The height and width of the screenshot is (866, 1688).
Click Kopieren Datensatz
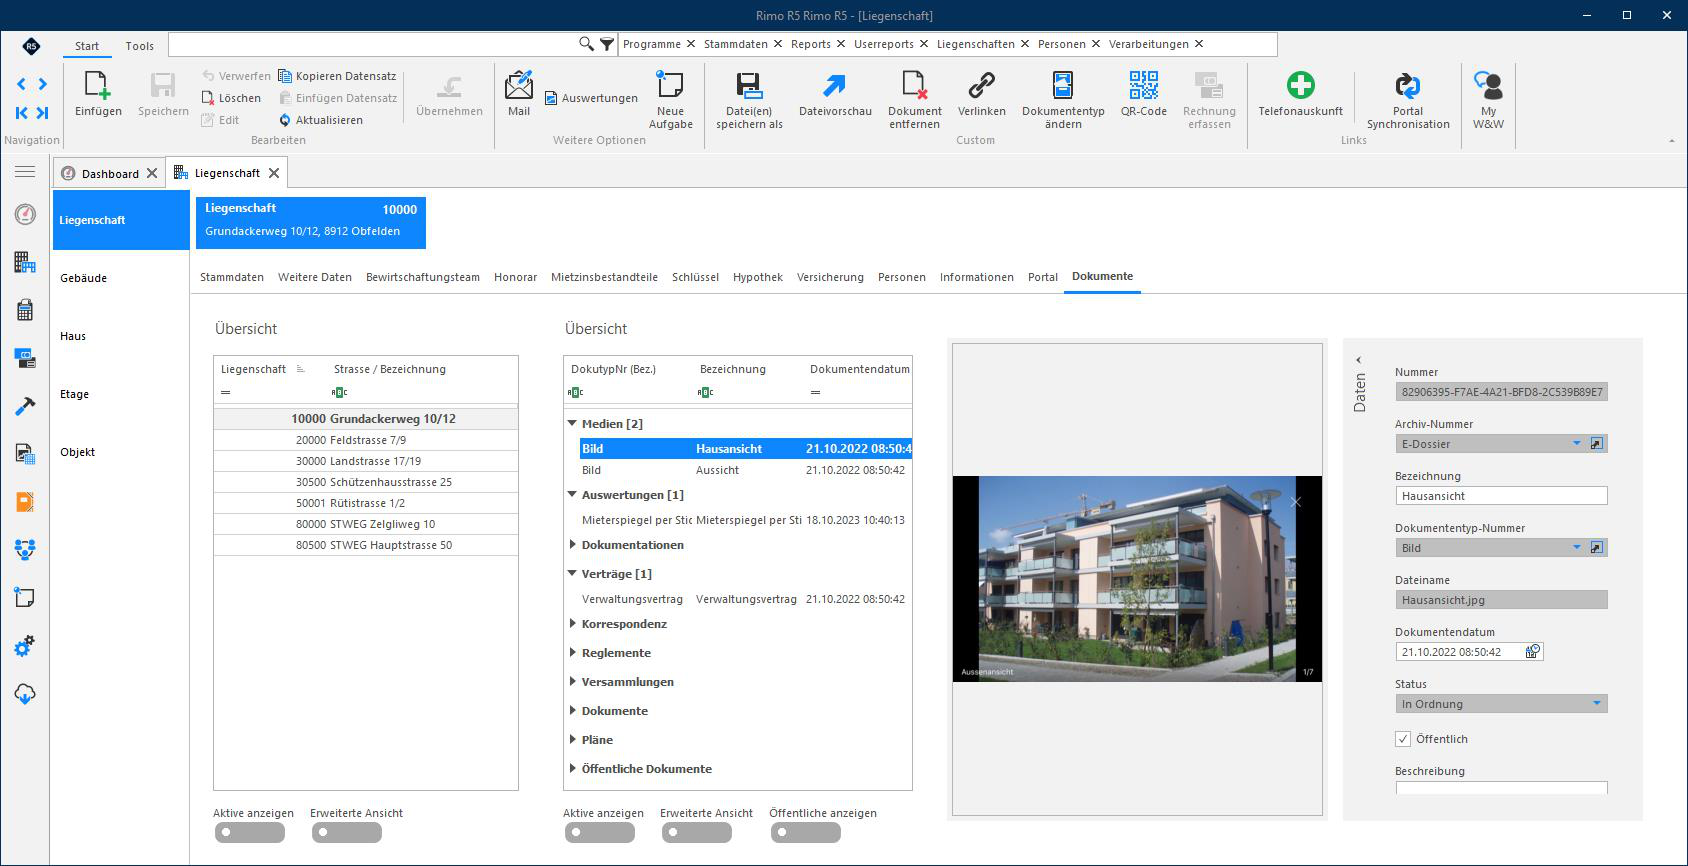(x=337, y=76)
